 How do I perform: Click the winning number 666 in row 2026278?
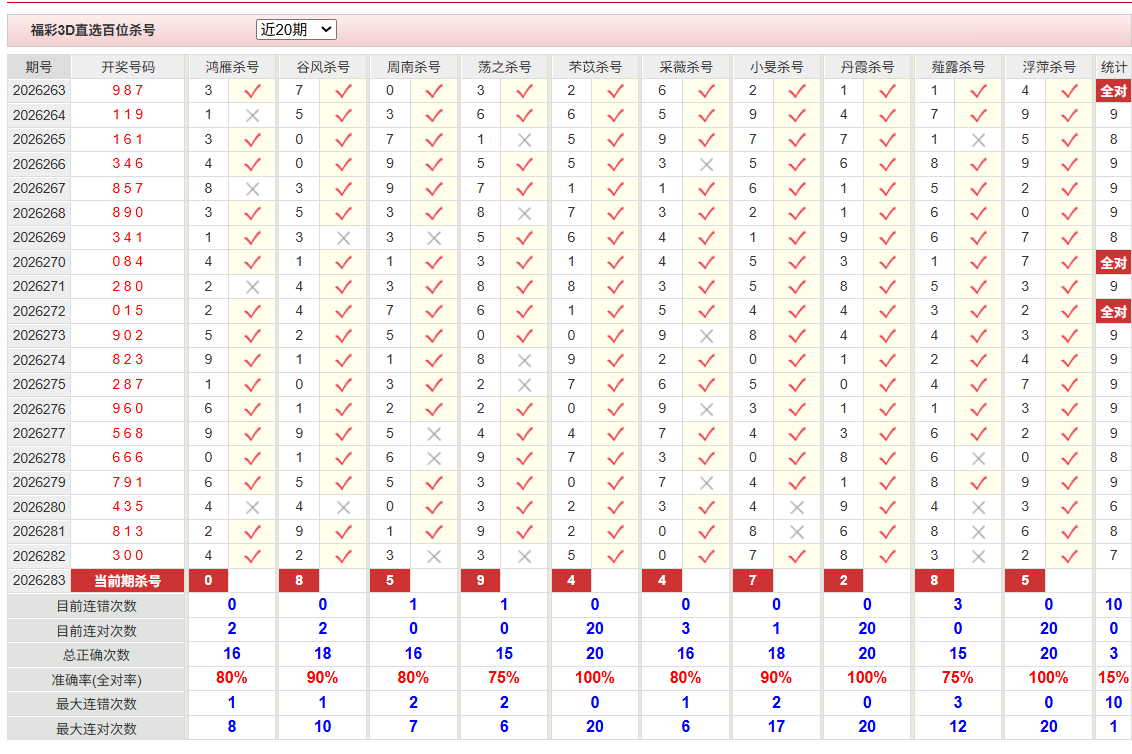pyautogui.click(x=128, y=458)
